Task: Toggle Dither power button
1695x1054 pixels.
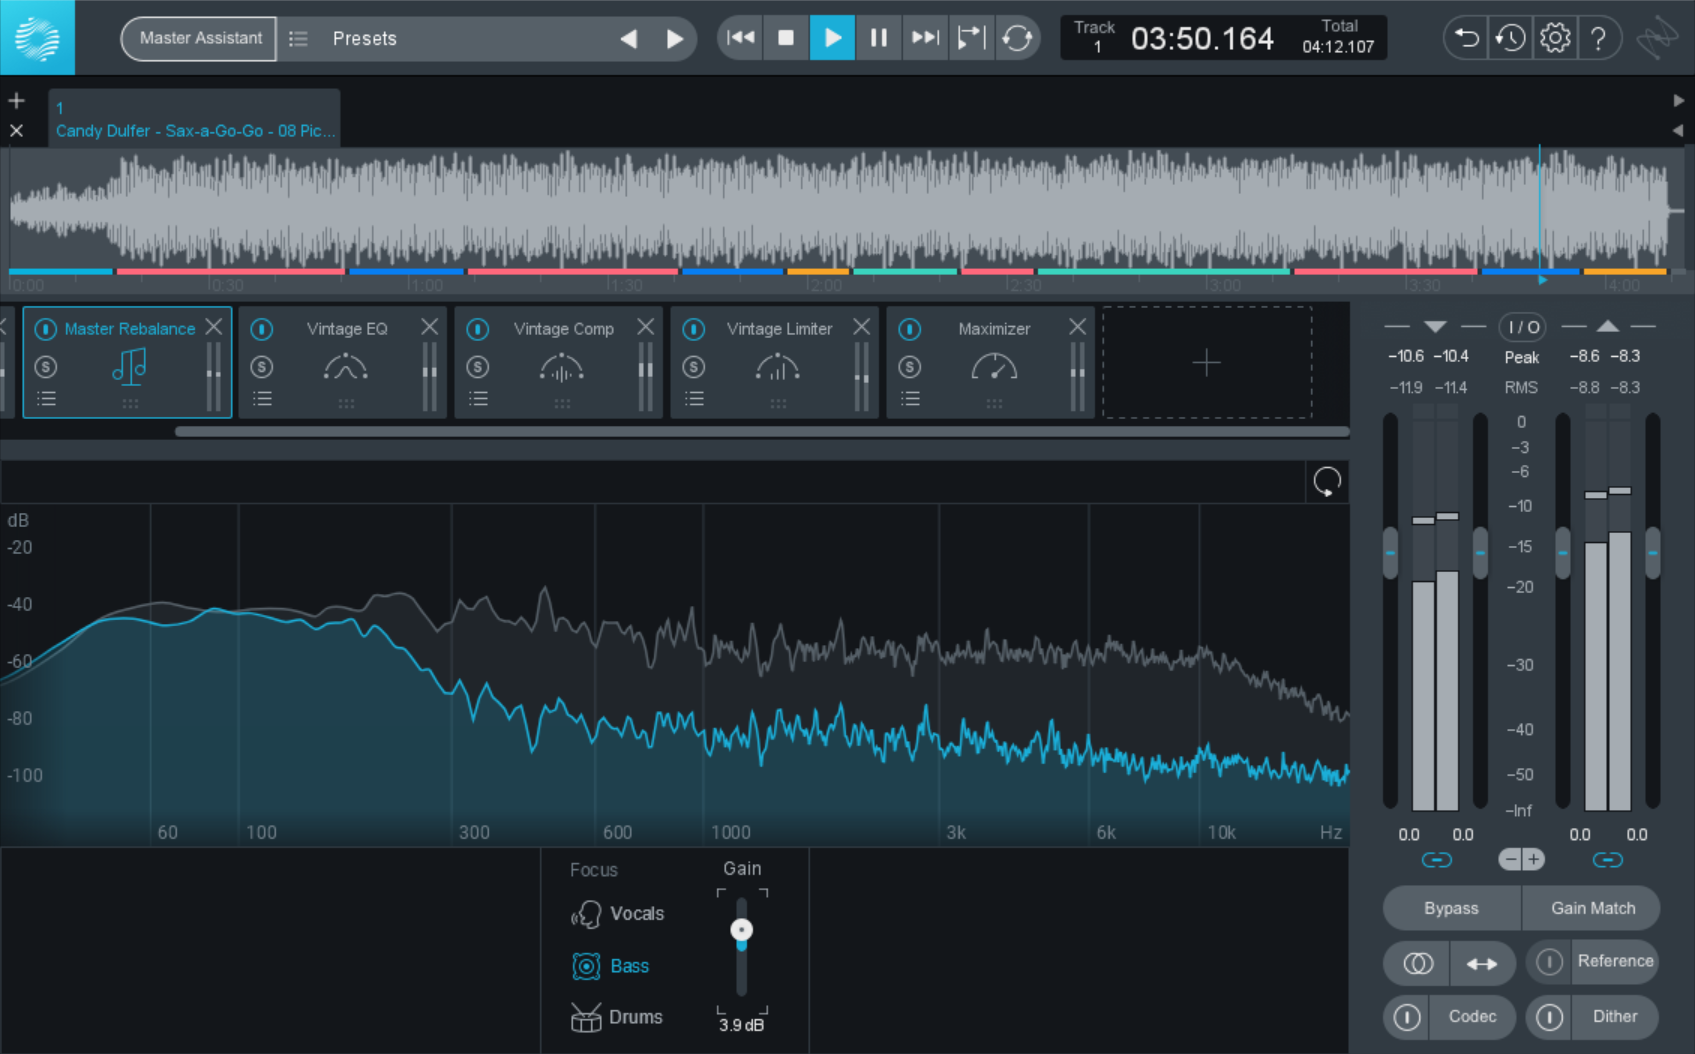Action: pos(1549,1017)
